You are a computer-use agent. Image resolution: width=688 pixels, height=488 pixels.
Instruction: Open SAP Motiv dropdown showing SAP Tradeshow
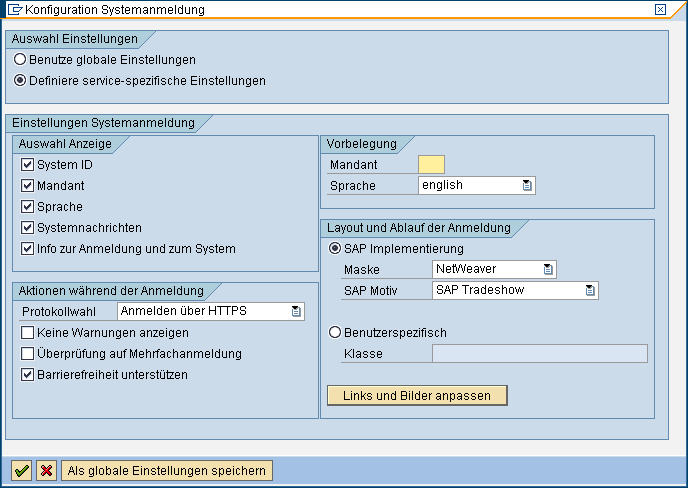(x=515, y=290)
